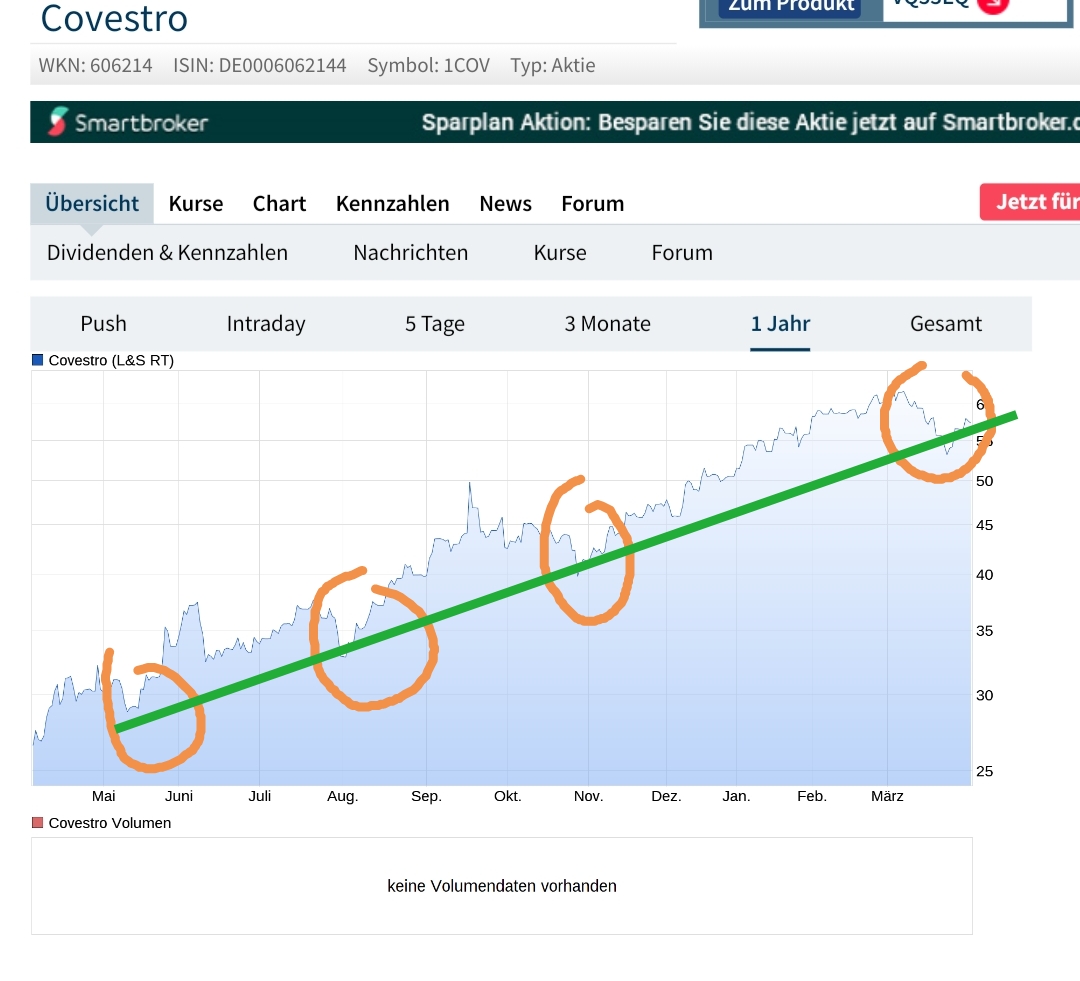The width and height of the screenshot is (1080, 981).
Task: Open the Kennzahlen tab
Action: pyautogui.click(x=393, y=204)
